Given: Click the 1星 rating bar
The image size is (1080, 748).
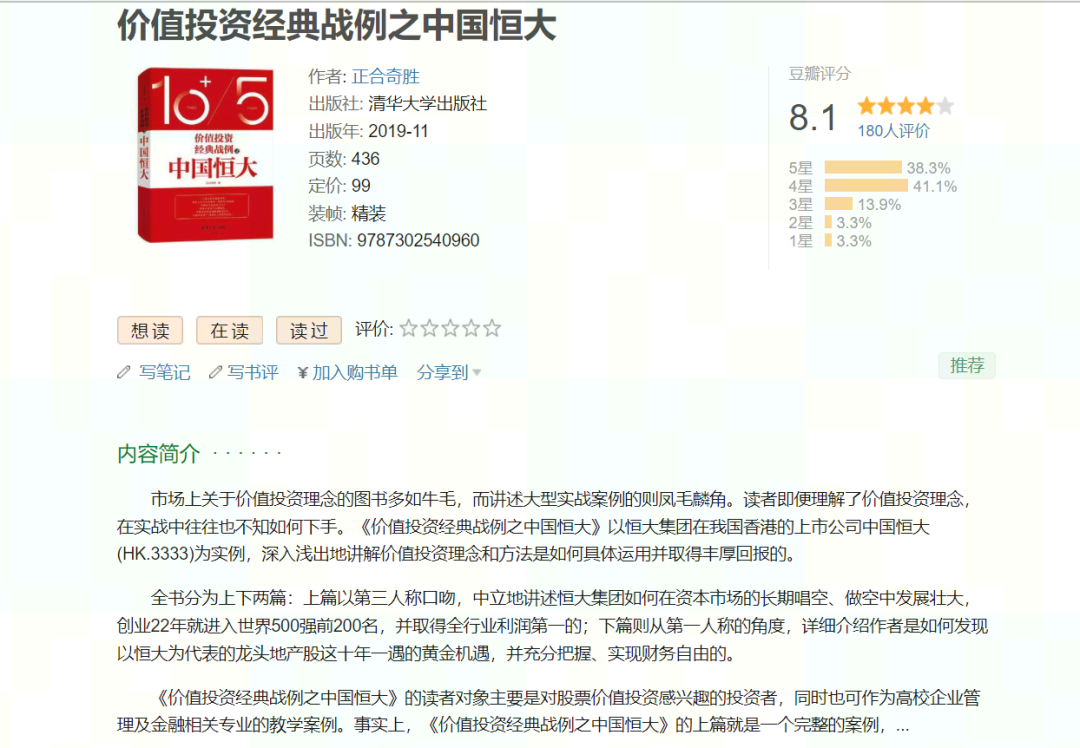Looking at the screenshot, I should pyautogui.click(x=828, y=240).
